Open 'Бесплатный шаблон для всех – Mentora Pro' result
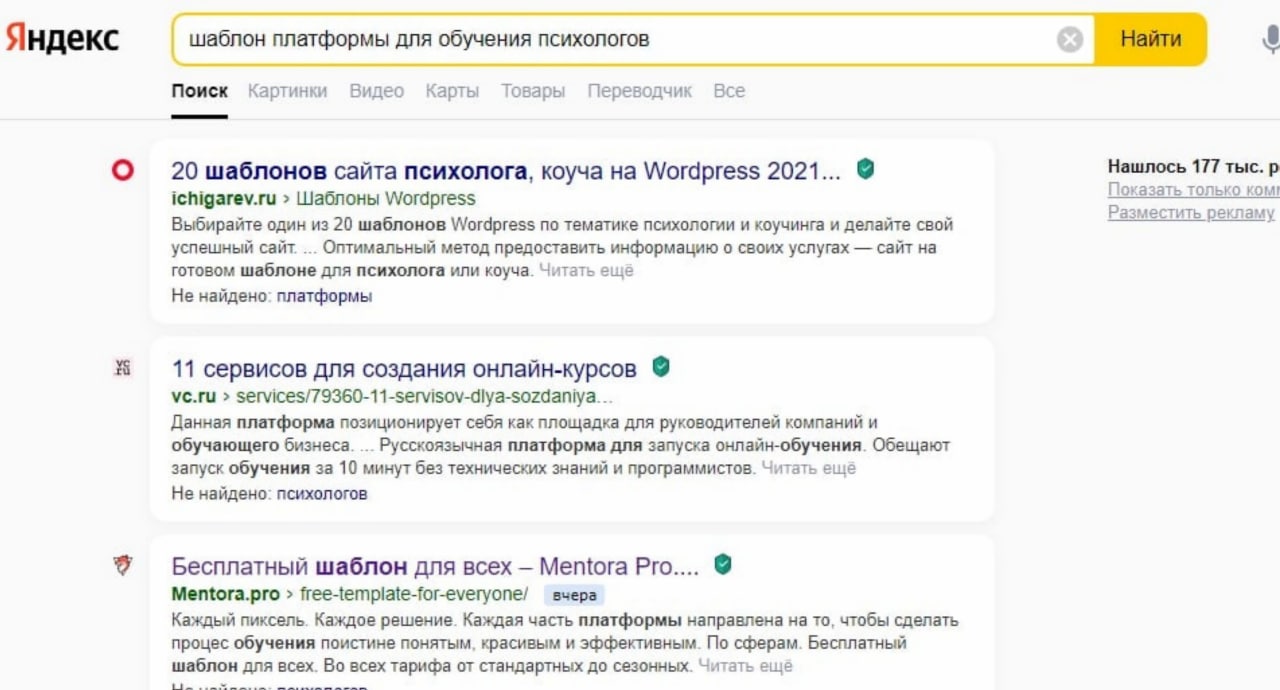 (x=435, y=567)
